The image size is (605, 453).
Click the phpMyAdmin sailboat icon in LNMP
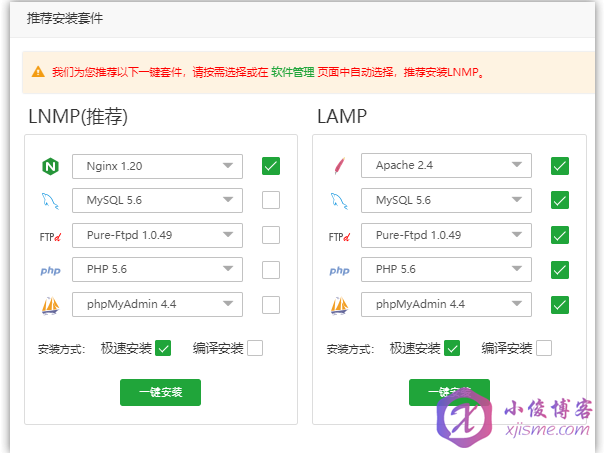pos(51,306)
